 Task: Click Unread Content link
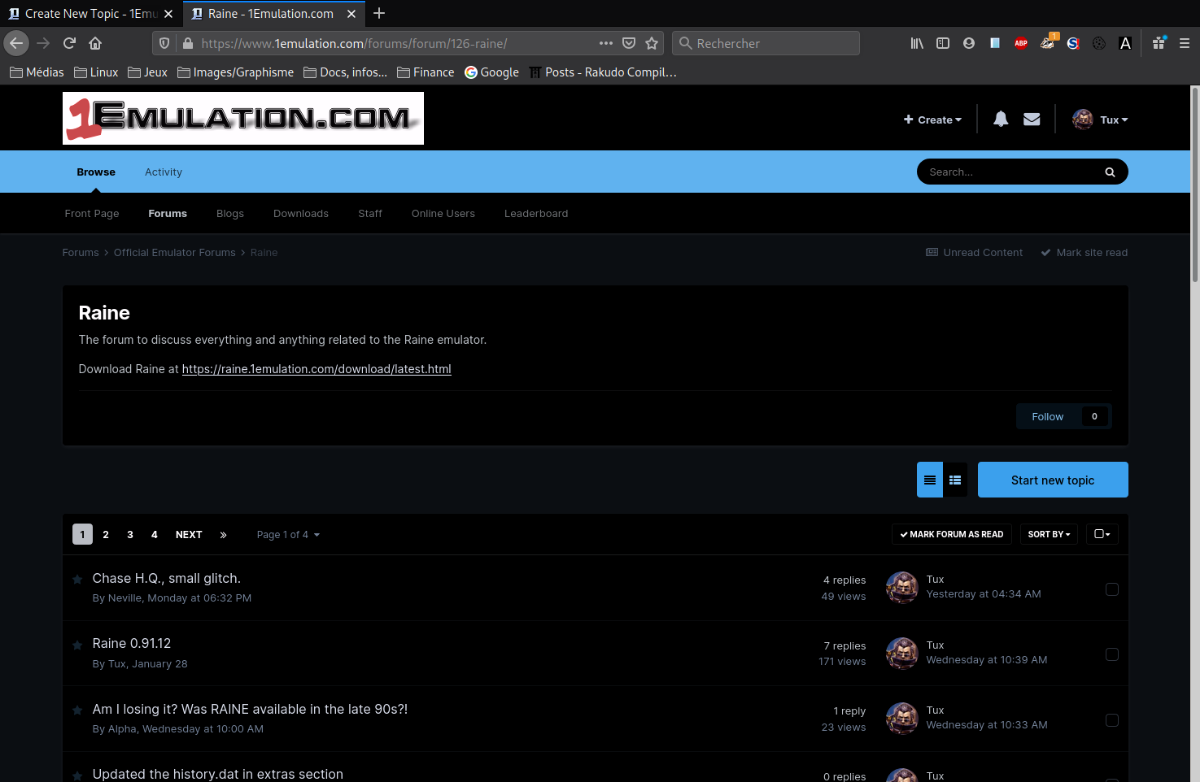974,252
